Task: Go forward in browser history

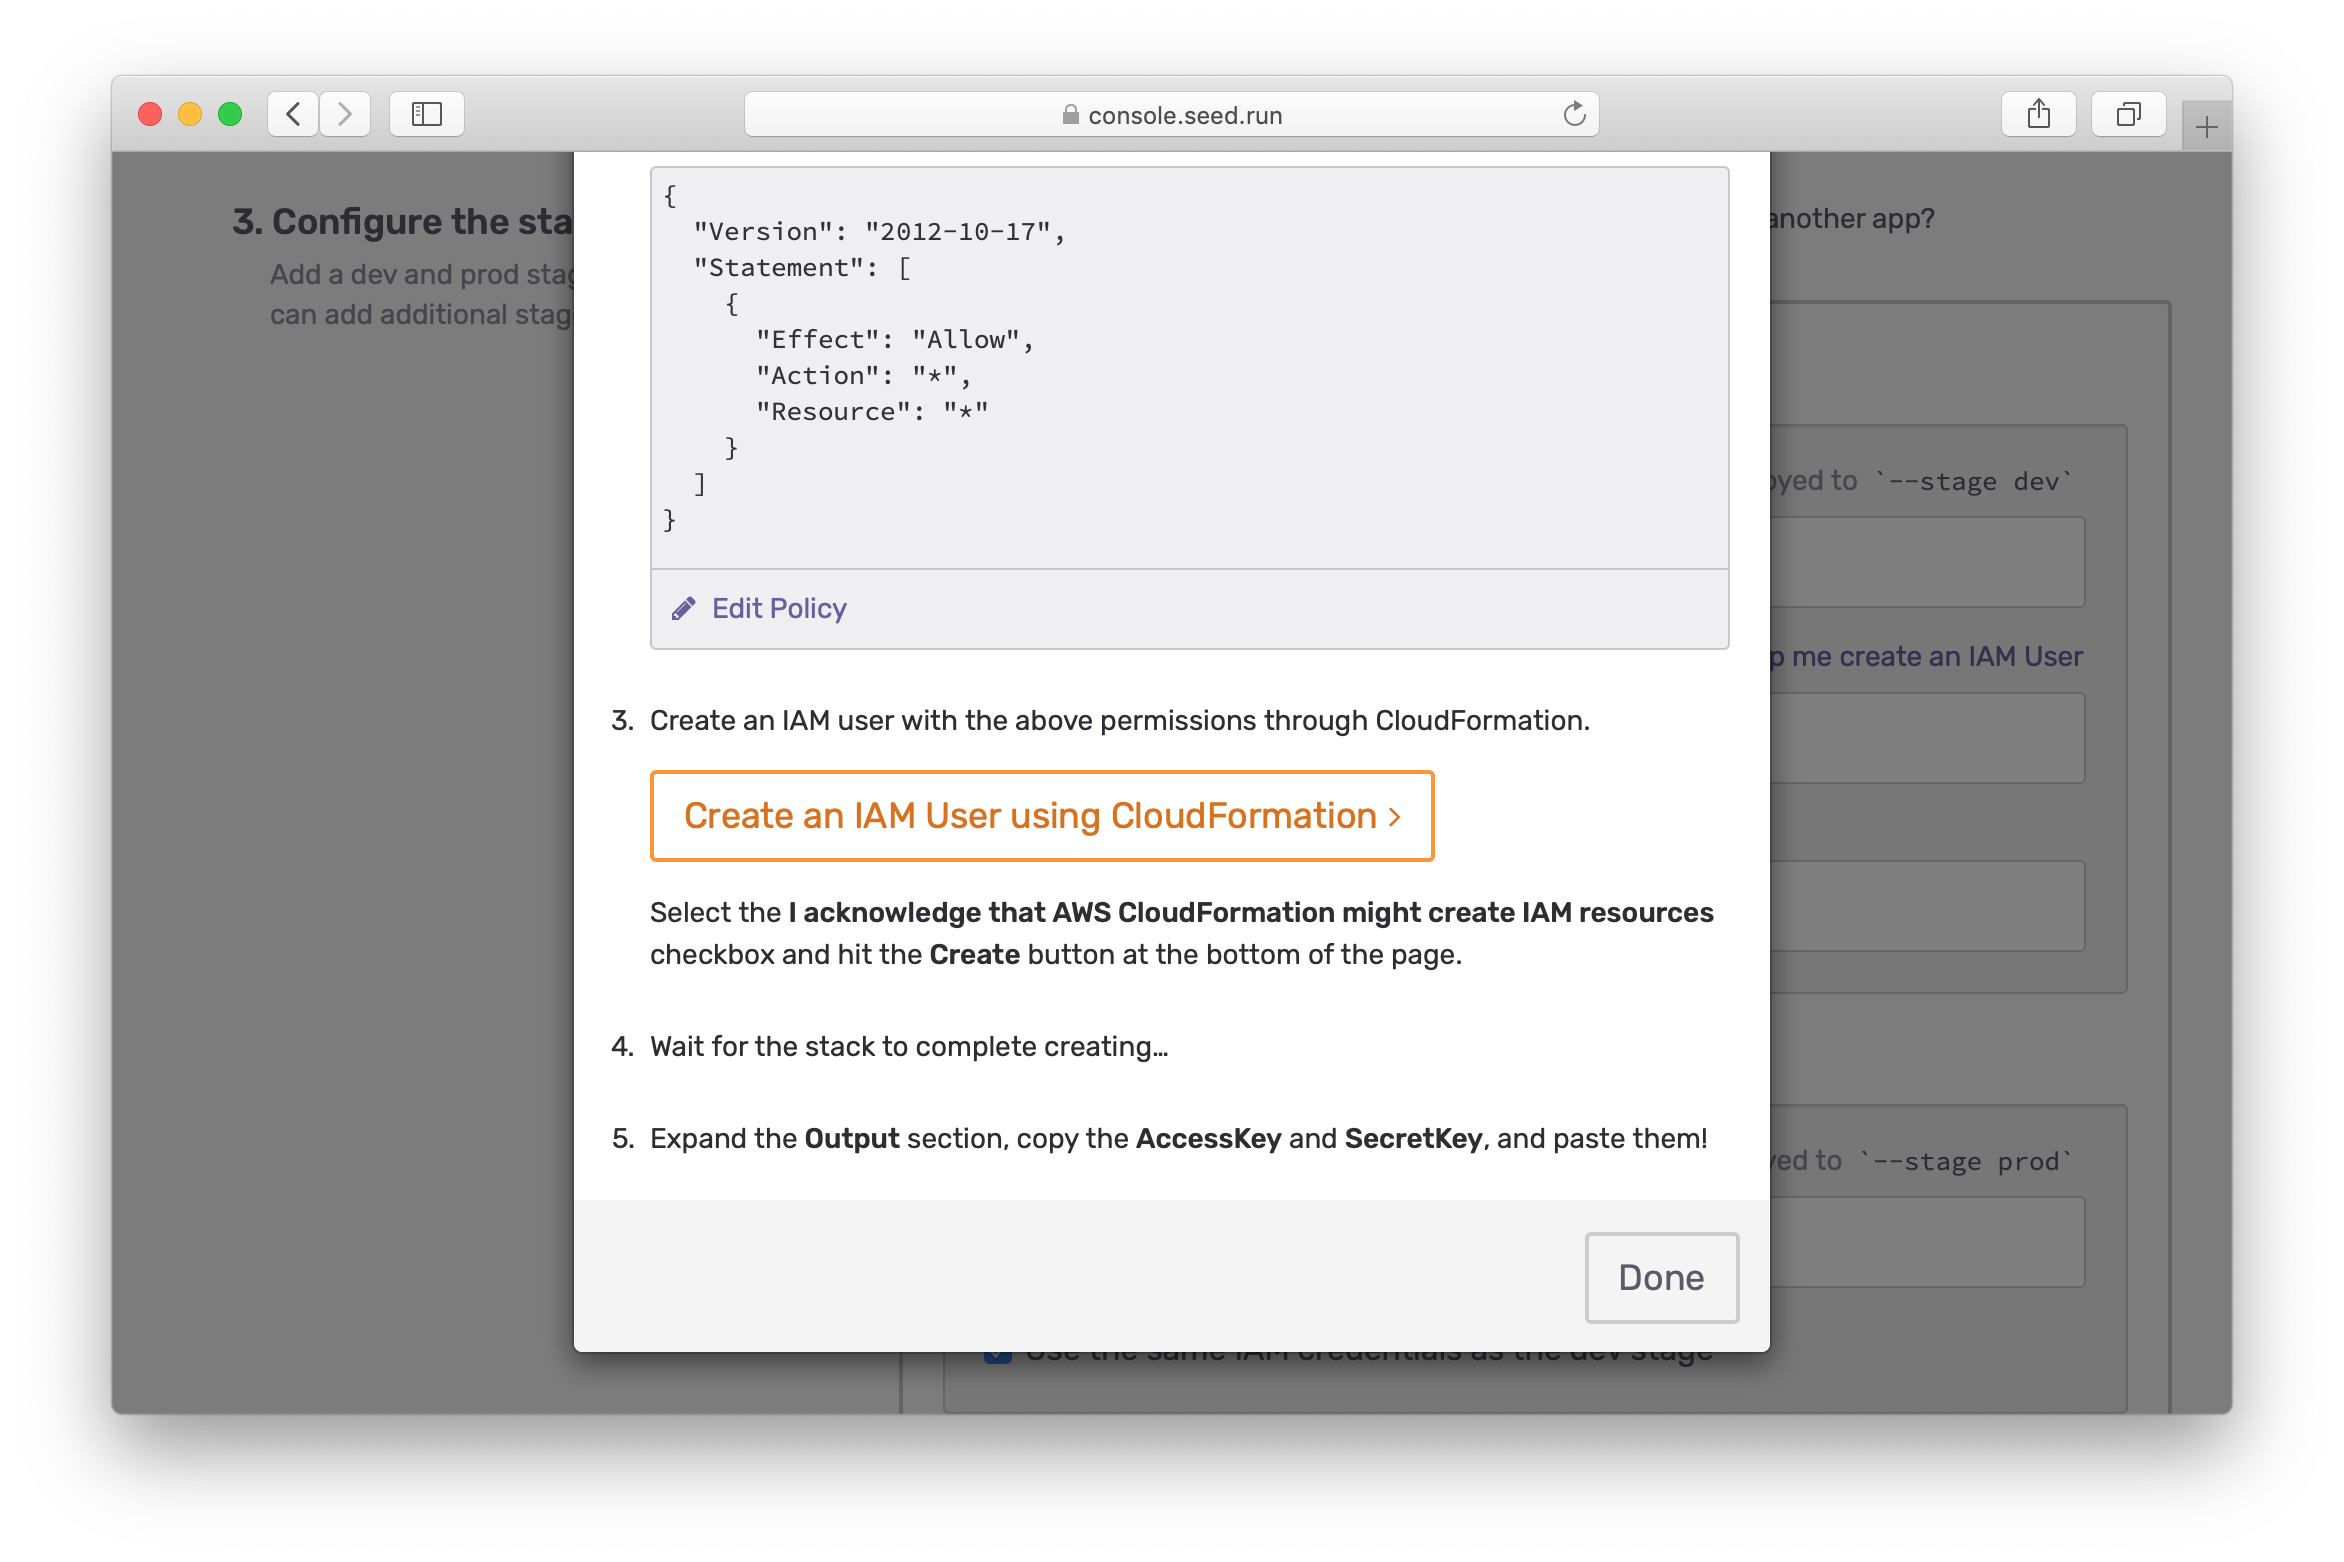Action: tap(345, 114)
